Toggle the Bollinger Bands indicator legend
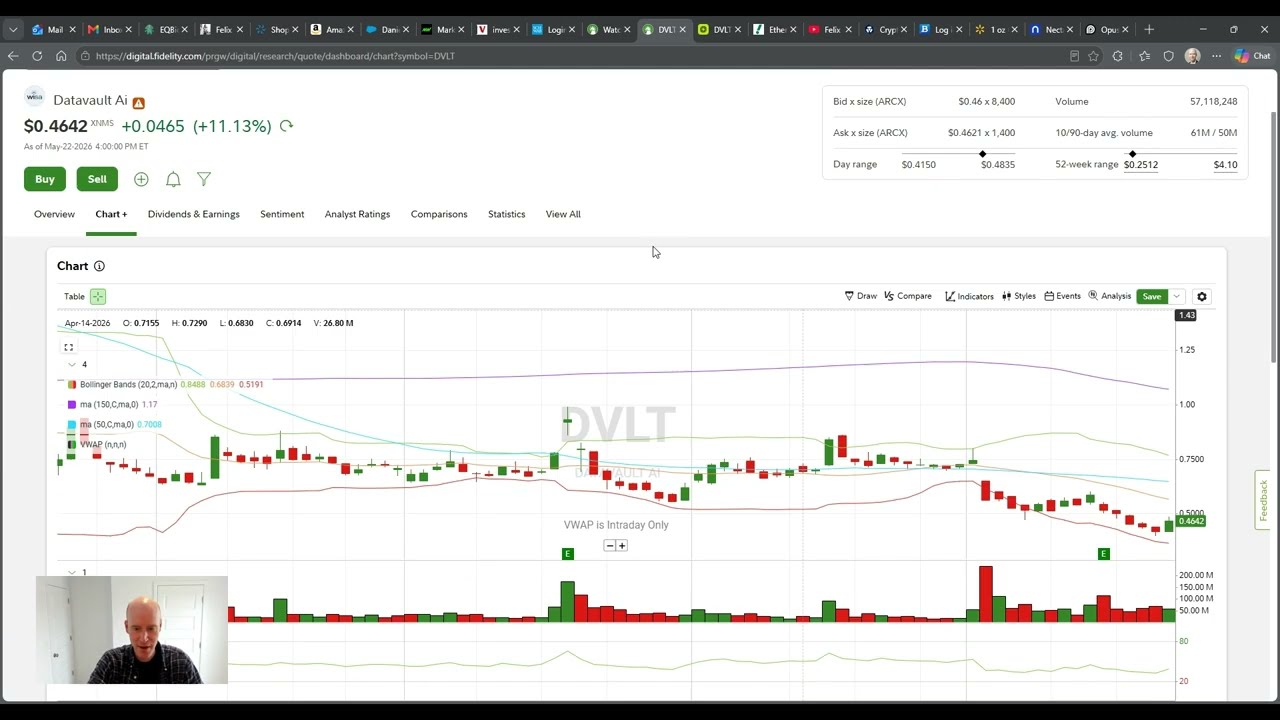 coord(128,384)
